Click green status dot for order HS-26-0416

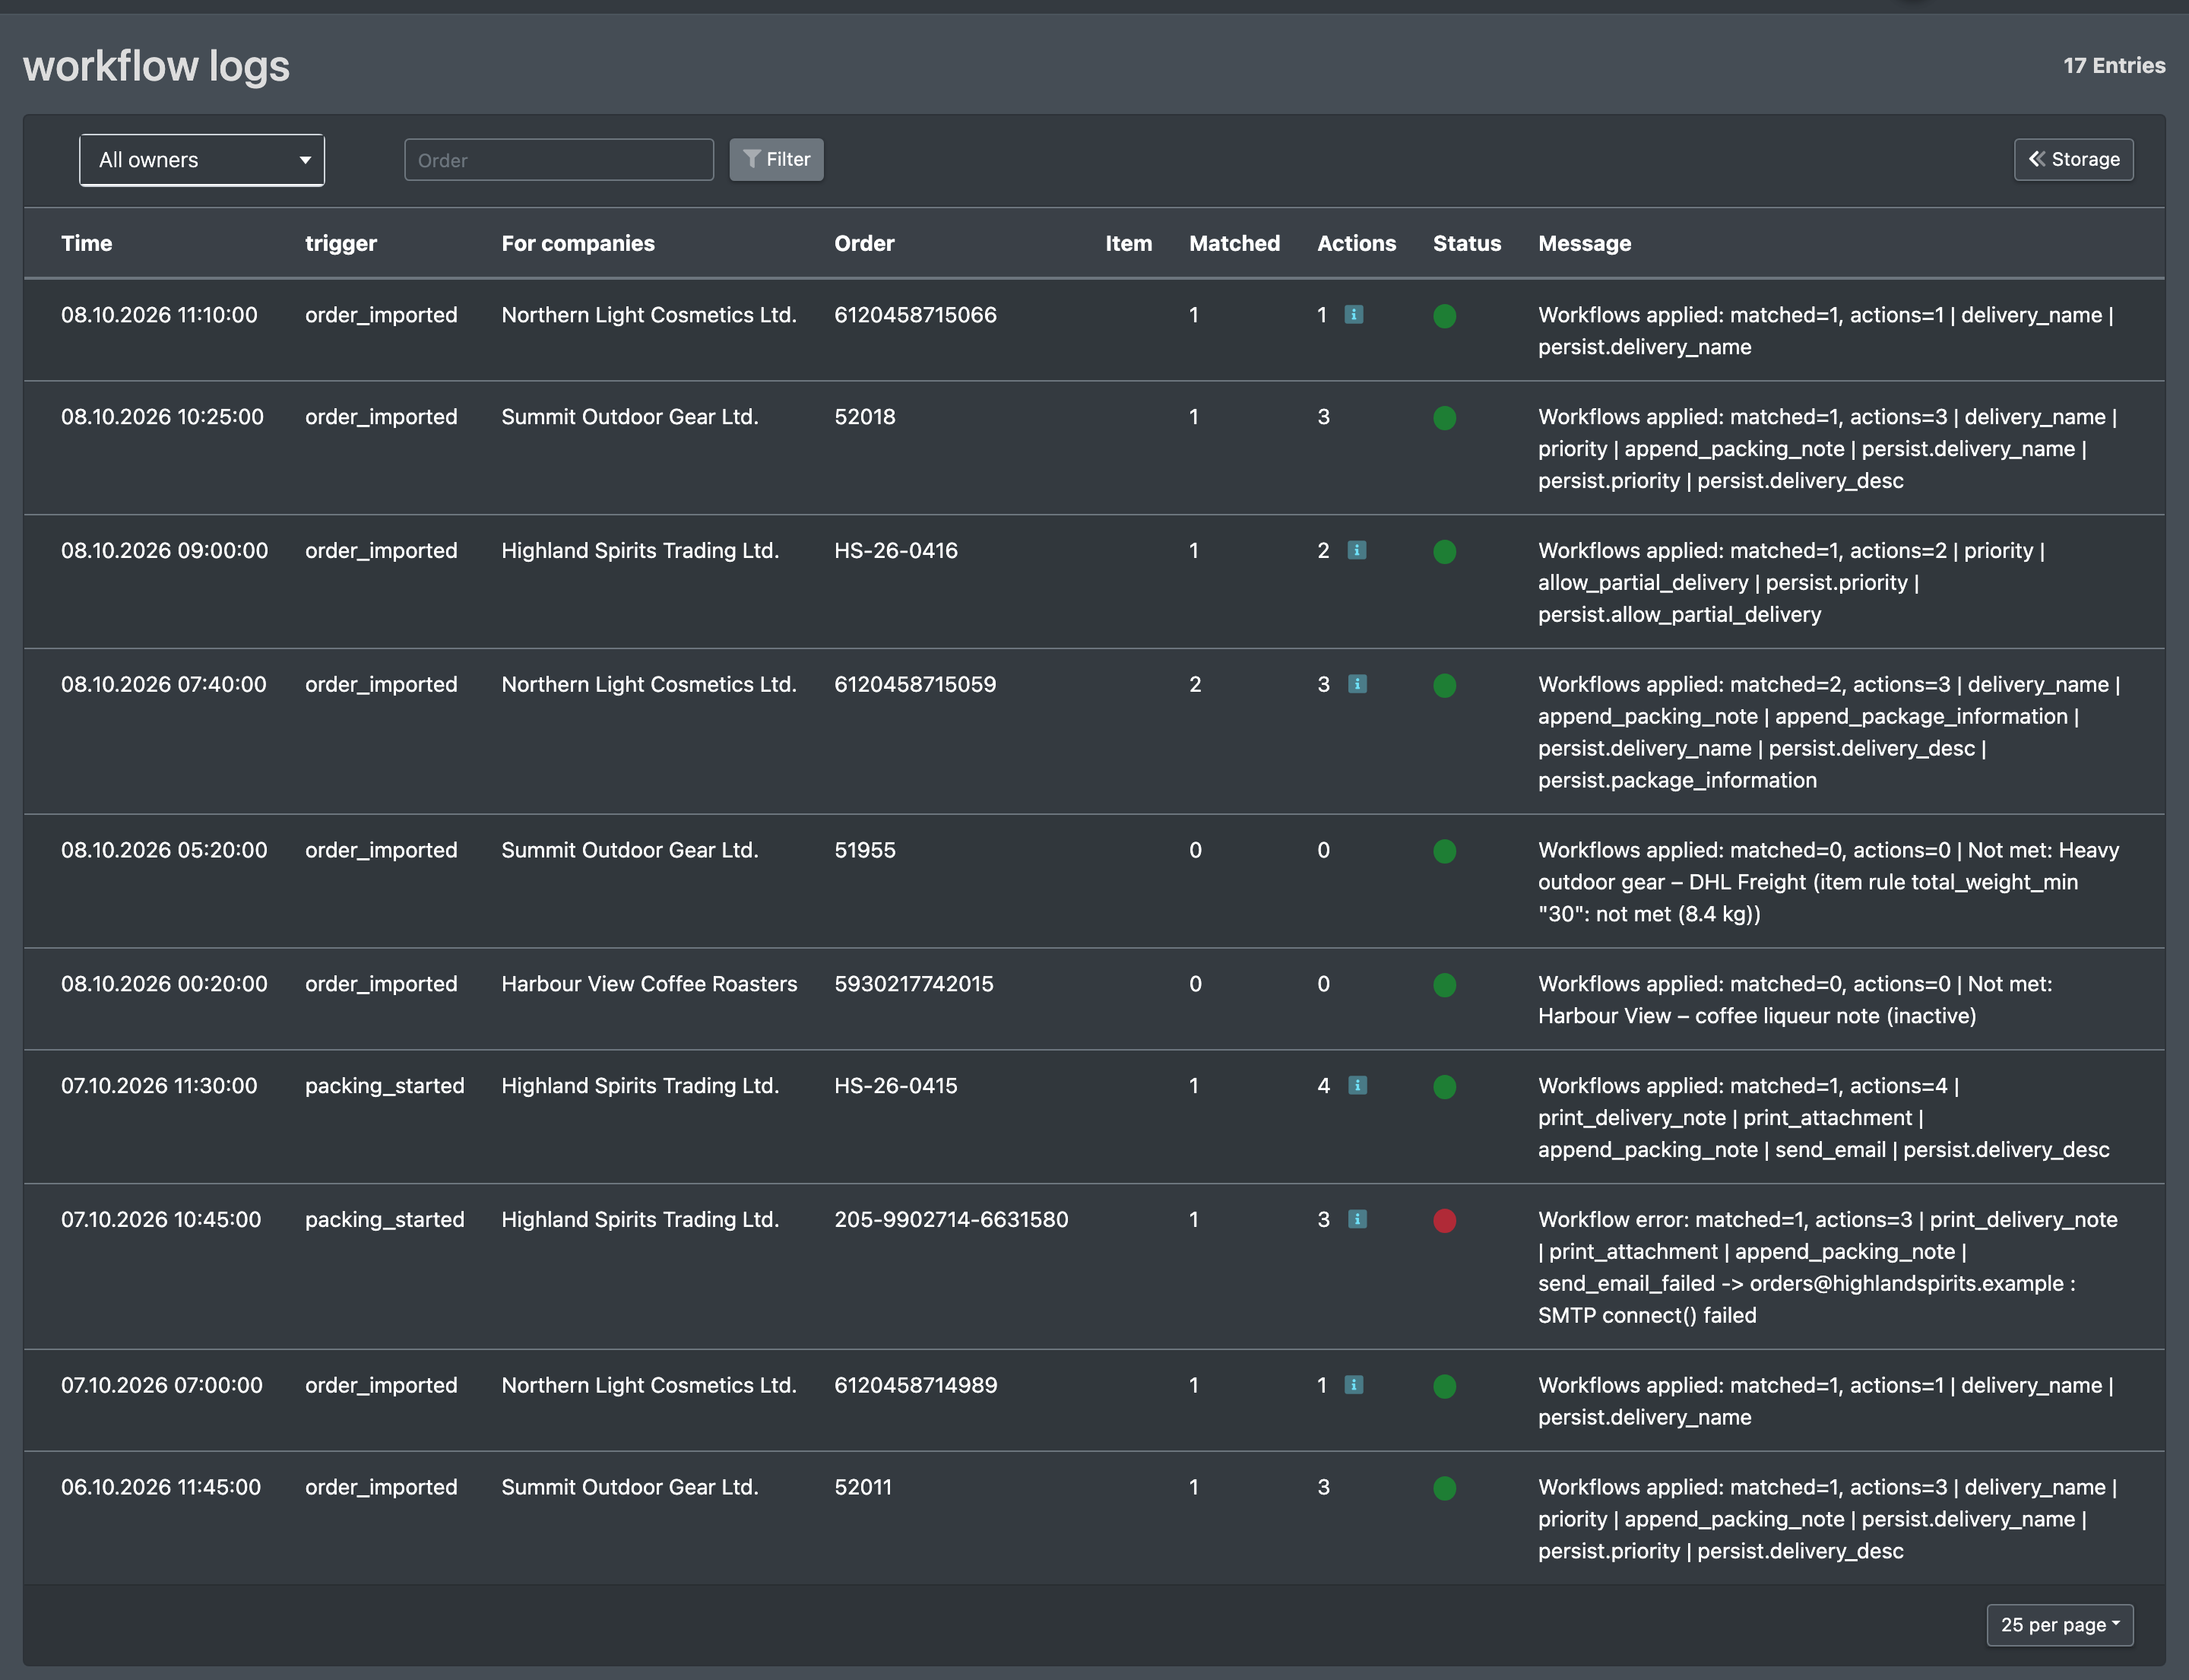[x=1444, y=552]
